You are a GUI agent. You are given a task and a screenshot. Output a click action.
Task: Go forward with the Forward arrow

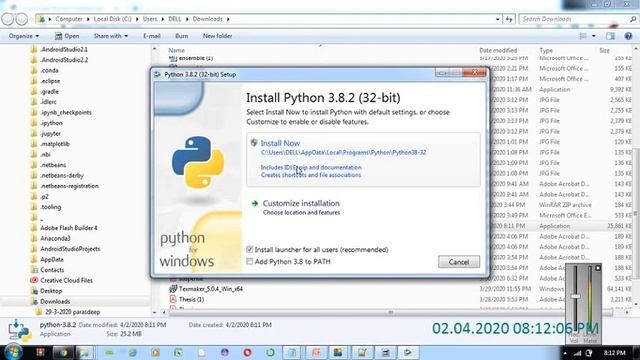coord(22,19)
